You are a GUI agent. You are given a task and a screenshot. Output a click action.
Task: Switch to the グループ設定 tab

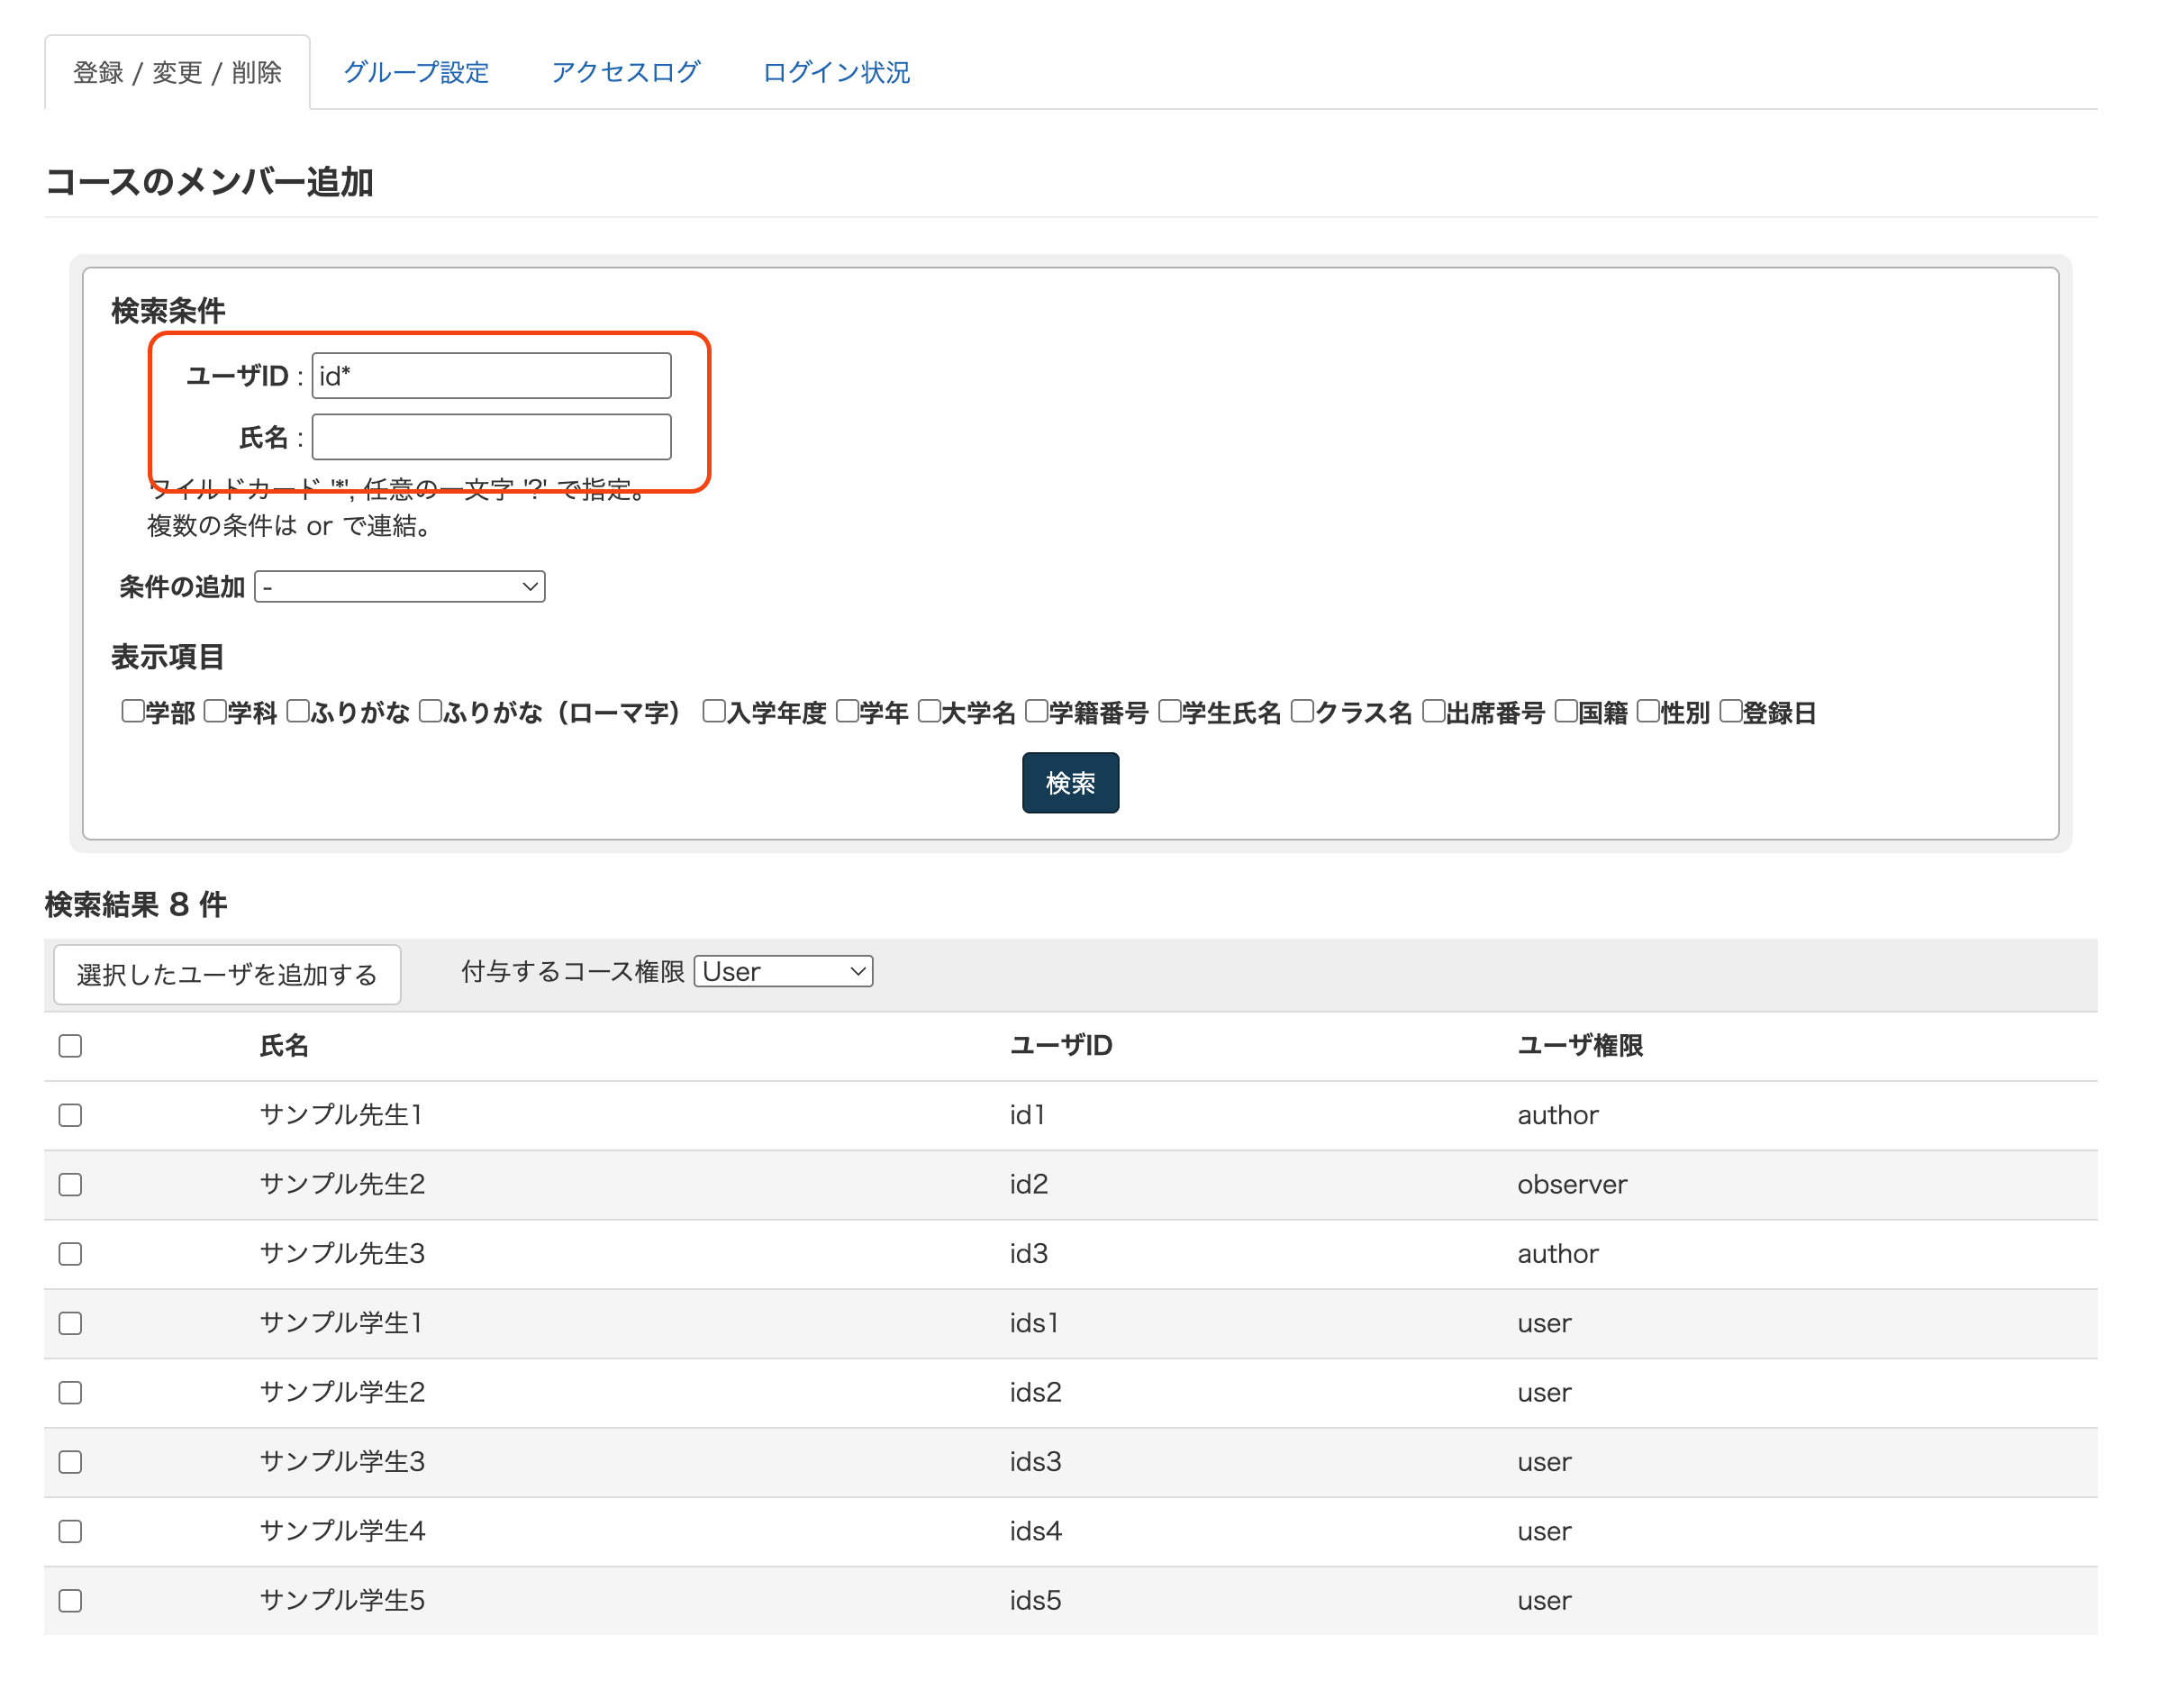416,72
